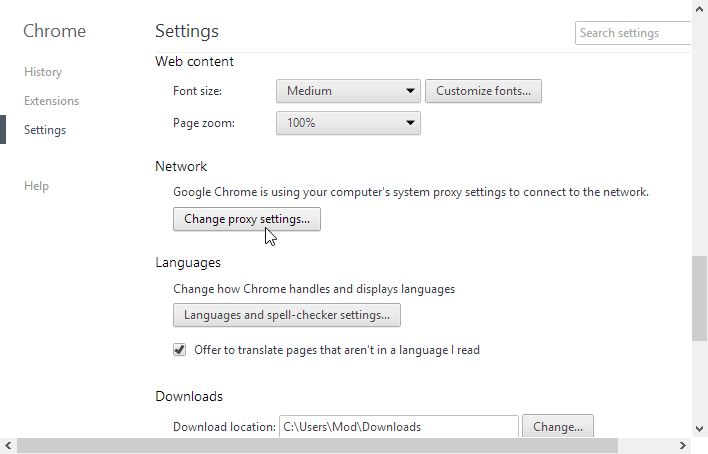Click the horizontal scrollbar right arrow
Image resolution: width=708 pixels, height=454 pixels.
click(x=684, y=446)
